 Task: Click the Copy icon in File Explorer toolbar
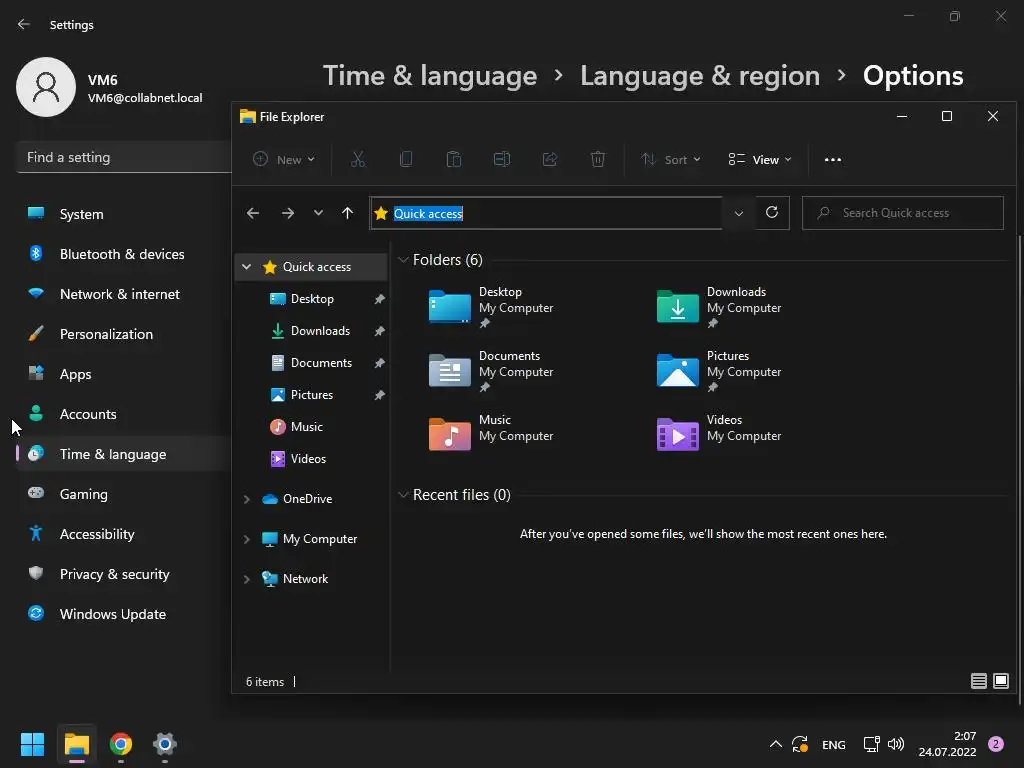406,159
